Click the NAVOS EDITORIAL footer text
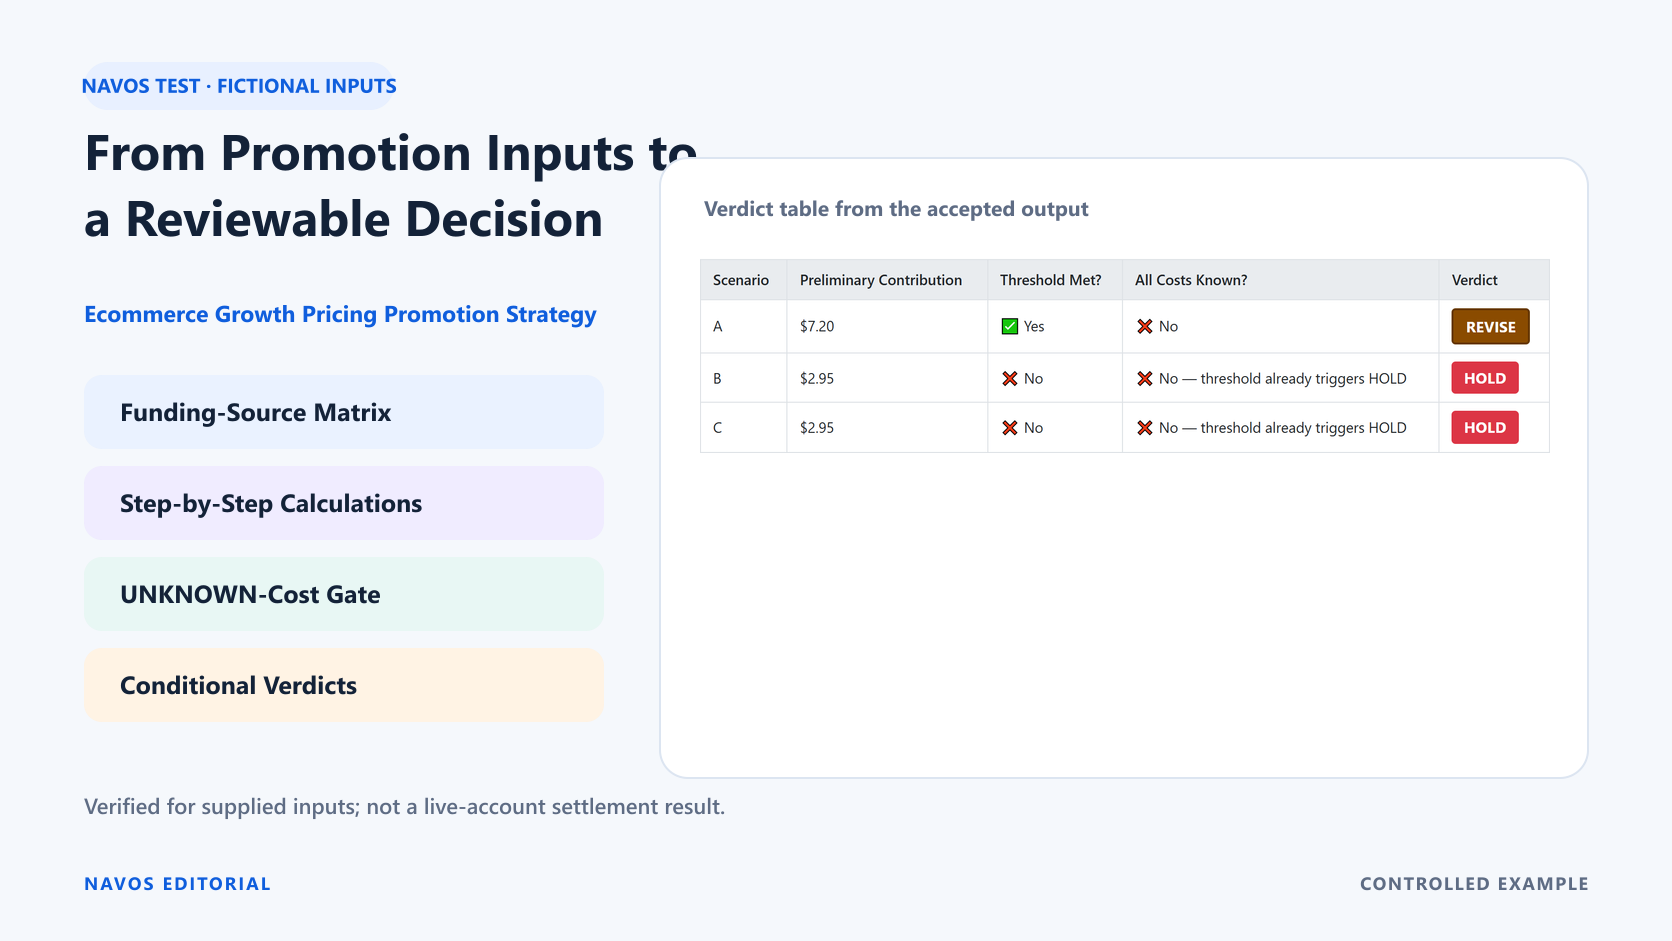This screenshot has width=1672, height=941. pos(178,884)
